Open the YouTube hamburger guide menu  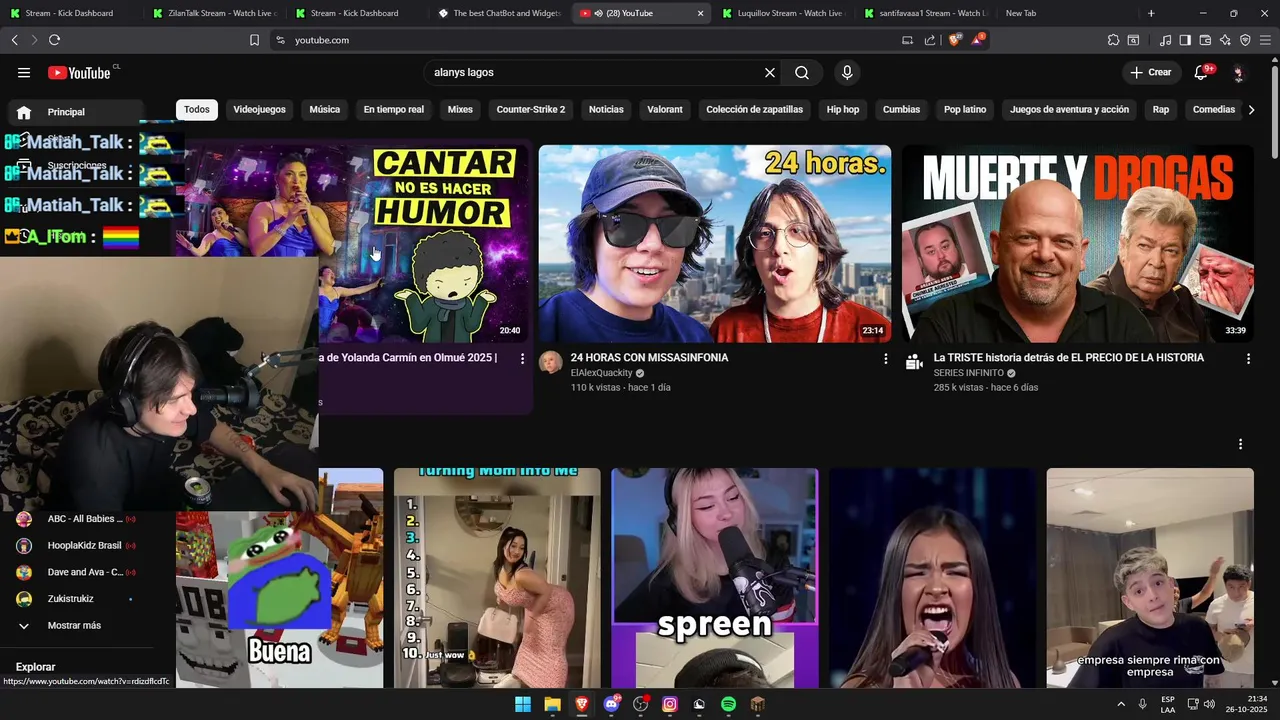click(x=24, y=72)
